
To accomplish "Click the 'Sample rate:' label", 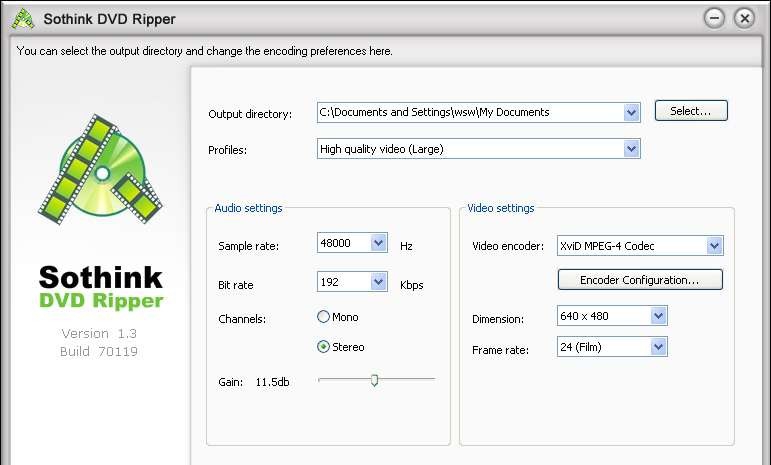I will coord(248,246).
